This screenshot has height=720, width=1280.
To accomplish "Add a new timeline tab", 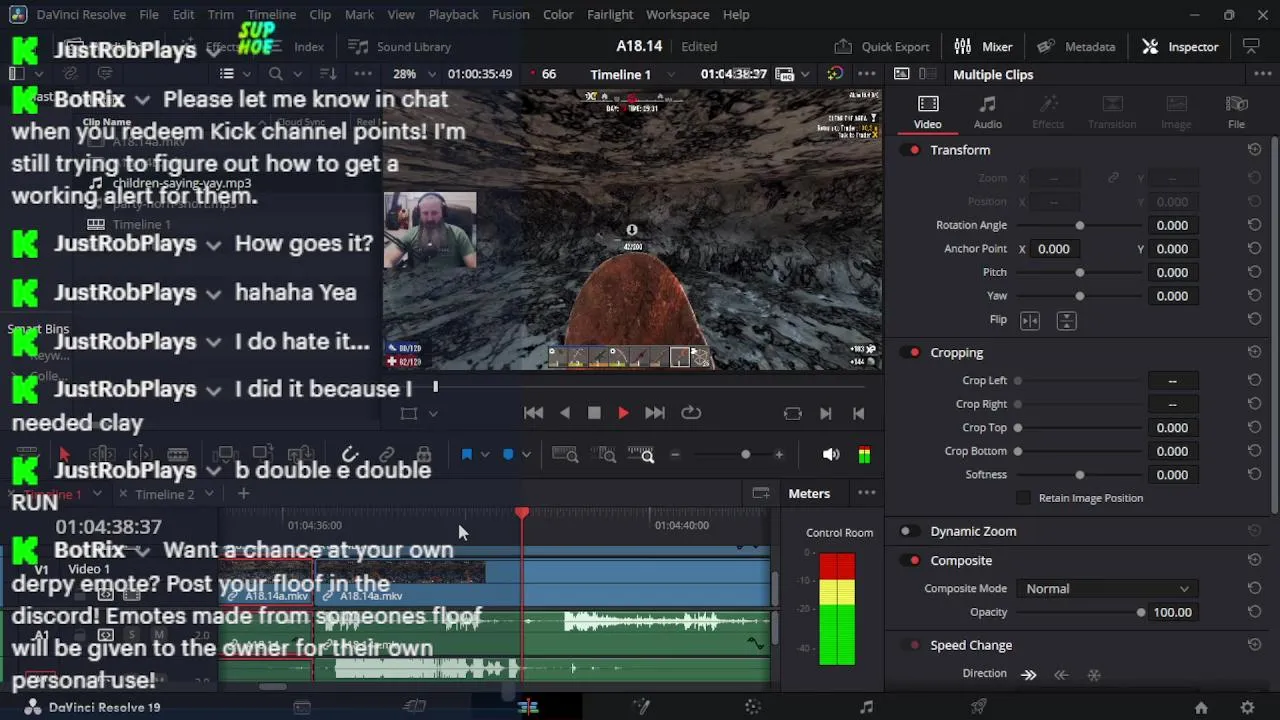I will click(x=243, y=494).
